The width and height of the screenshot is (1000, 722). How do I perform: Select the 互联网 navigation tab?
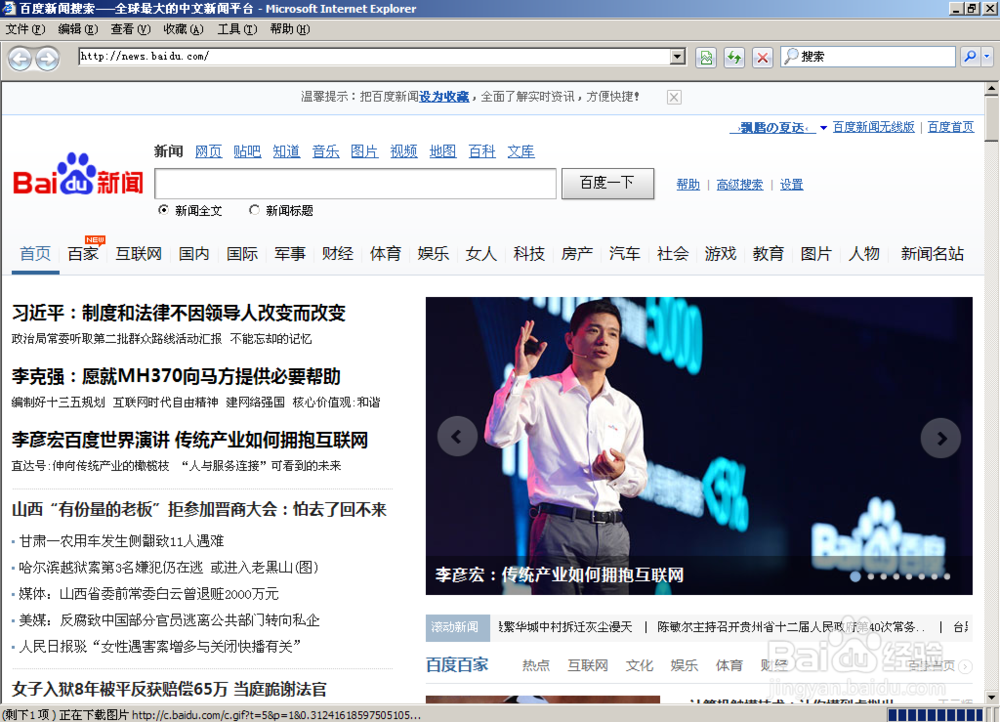coord(138,254)
